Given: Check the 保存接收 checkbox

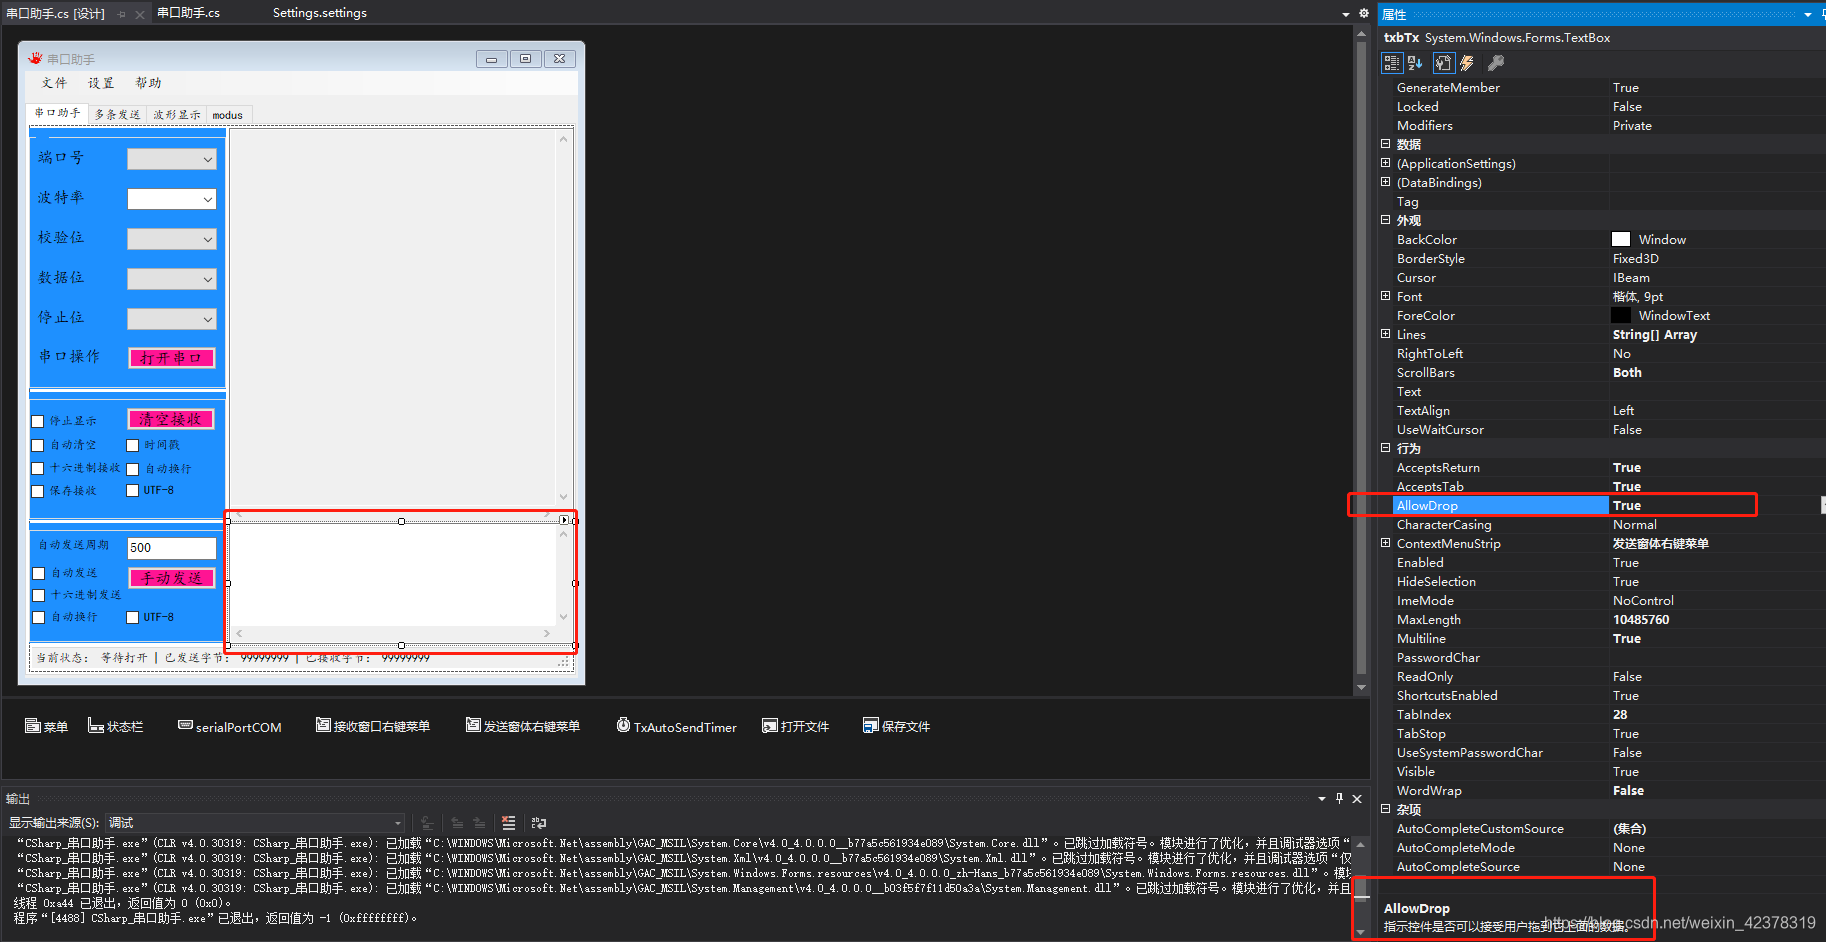Looking at the screenshot, I should click(x=38, y=491).
